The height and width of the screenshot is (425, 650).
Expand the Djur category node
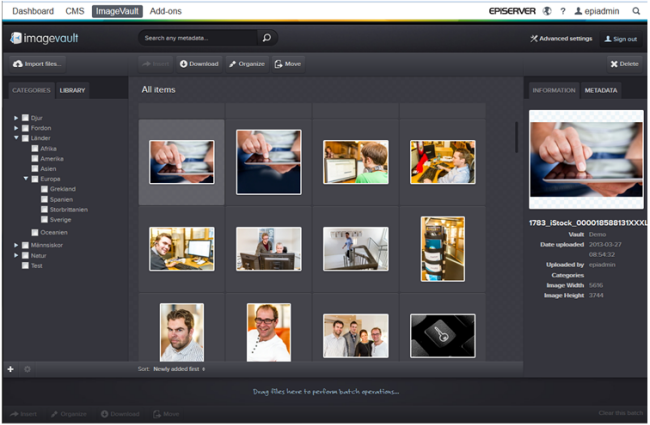pos(16,117)
